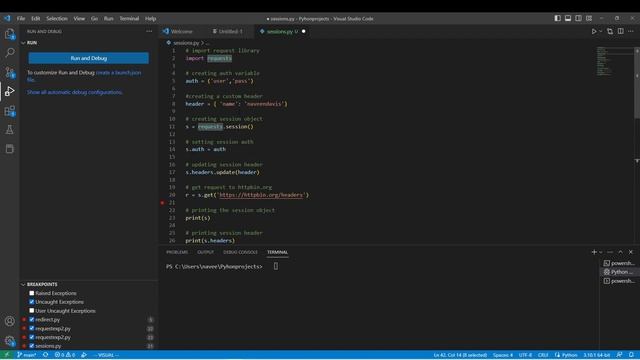Toggle primary side bar layout icon
Screen dimensions: 640x360
click(558, 18)
